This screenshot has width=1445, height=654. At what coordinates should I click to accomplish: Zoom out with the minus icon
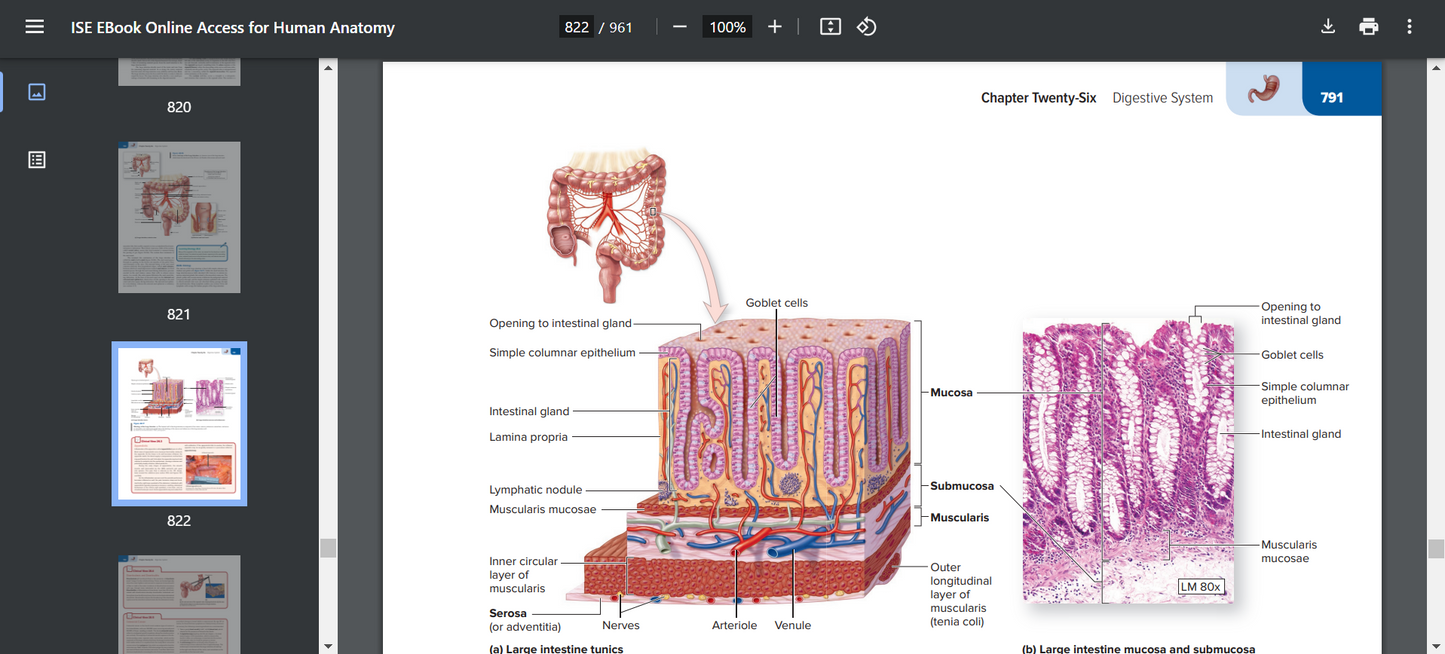pos(679,26)
